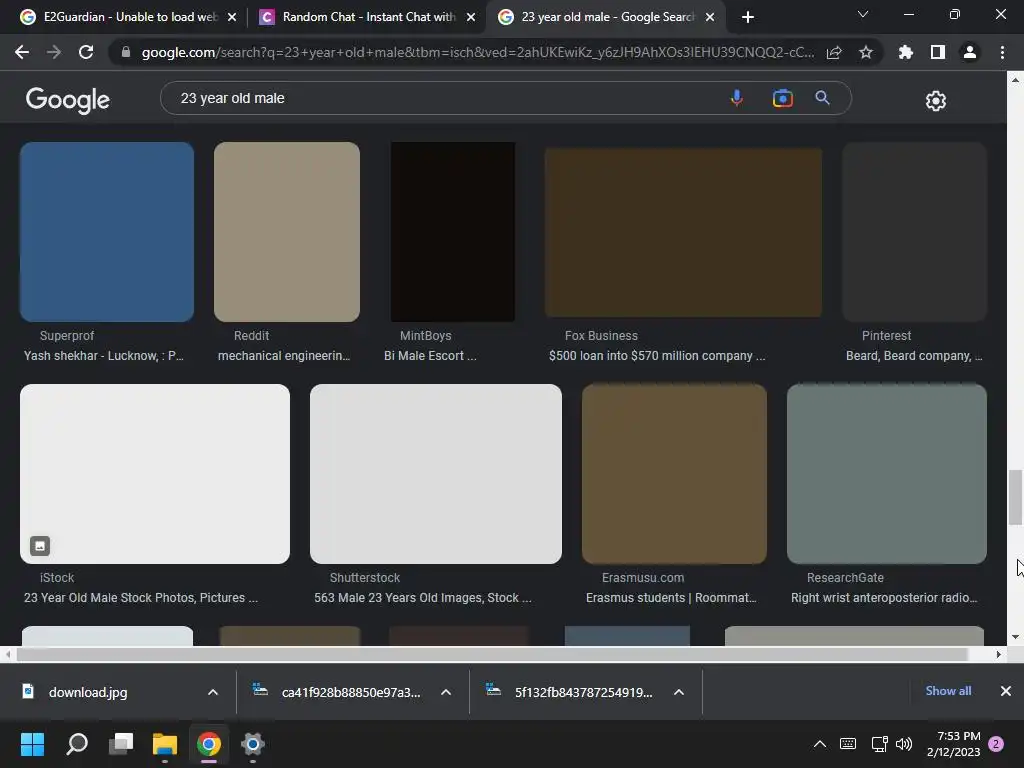
Task: Click the vertical scrollbar thumb
Action: click(1015, 496)
